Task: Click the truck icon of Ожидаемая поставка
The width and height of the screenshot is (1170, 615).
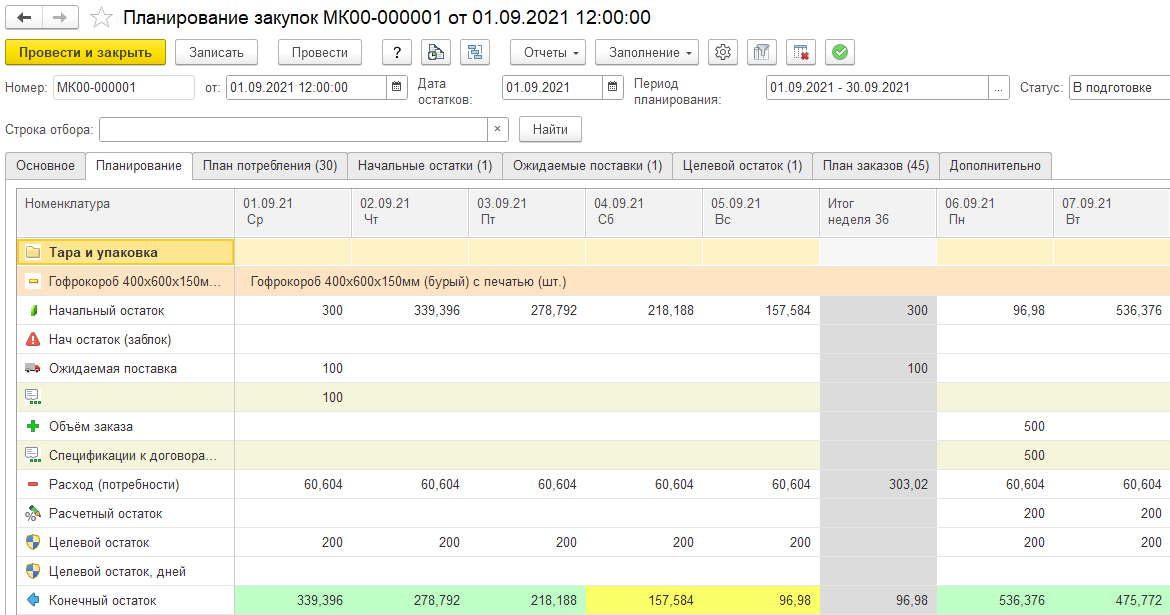Action: [33, 368]
